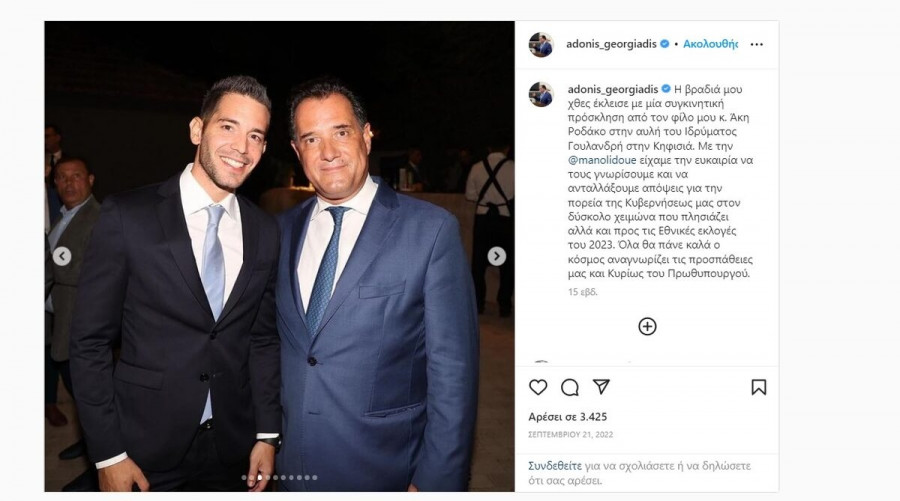This screenshot has width=900, height=501.
Task: Open the three-dots more options menu
Action: tap(757, 44)
